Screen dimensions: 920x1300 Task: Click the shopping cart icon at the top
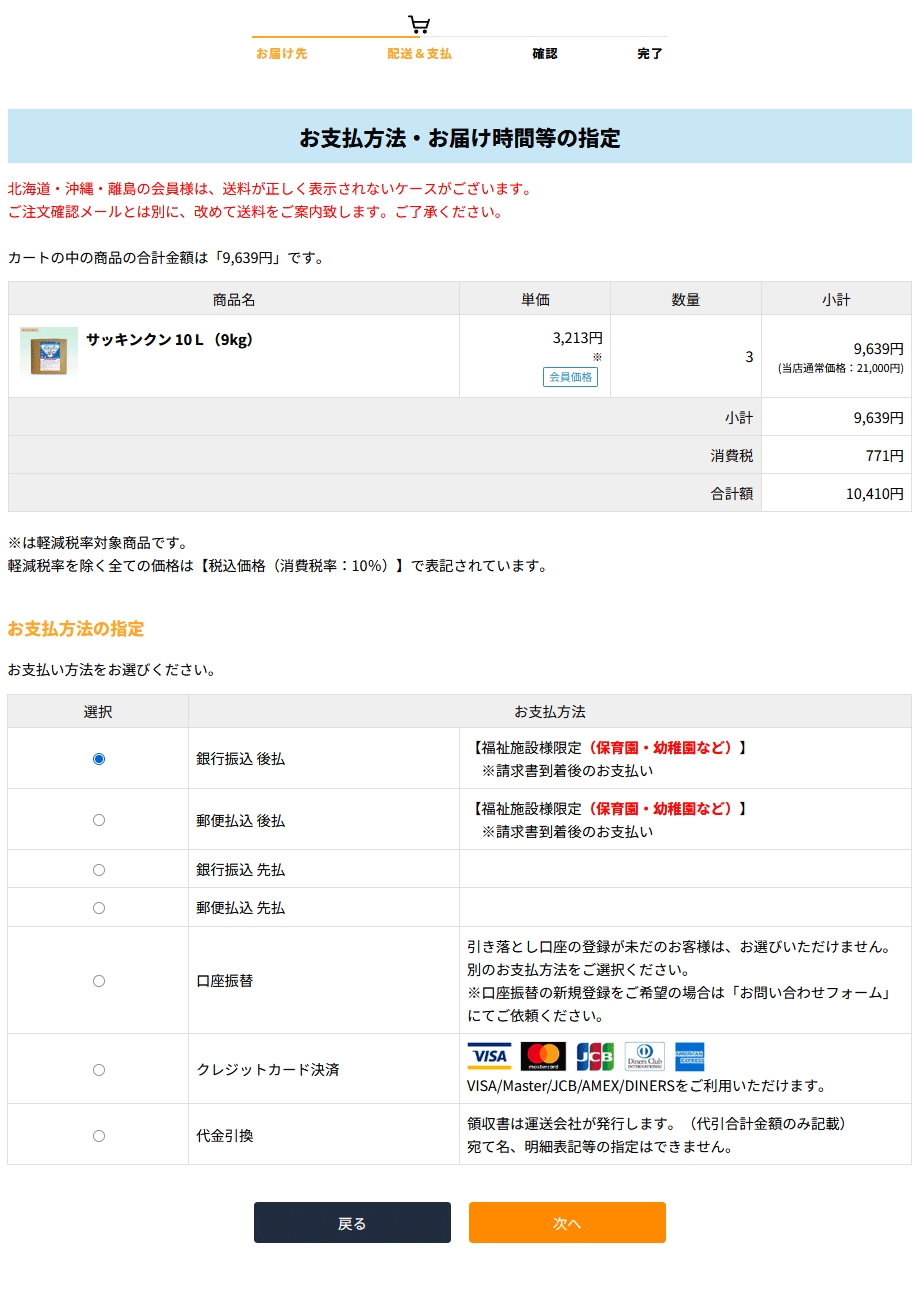(x=420, y=24)
